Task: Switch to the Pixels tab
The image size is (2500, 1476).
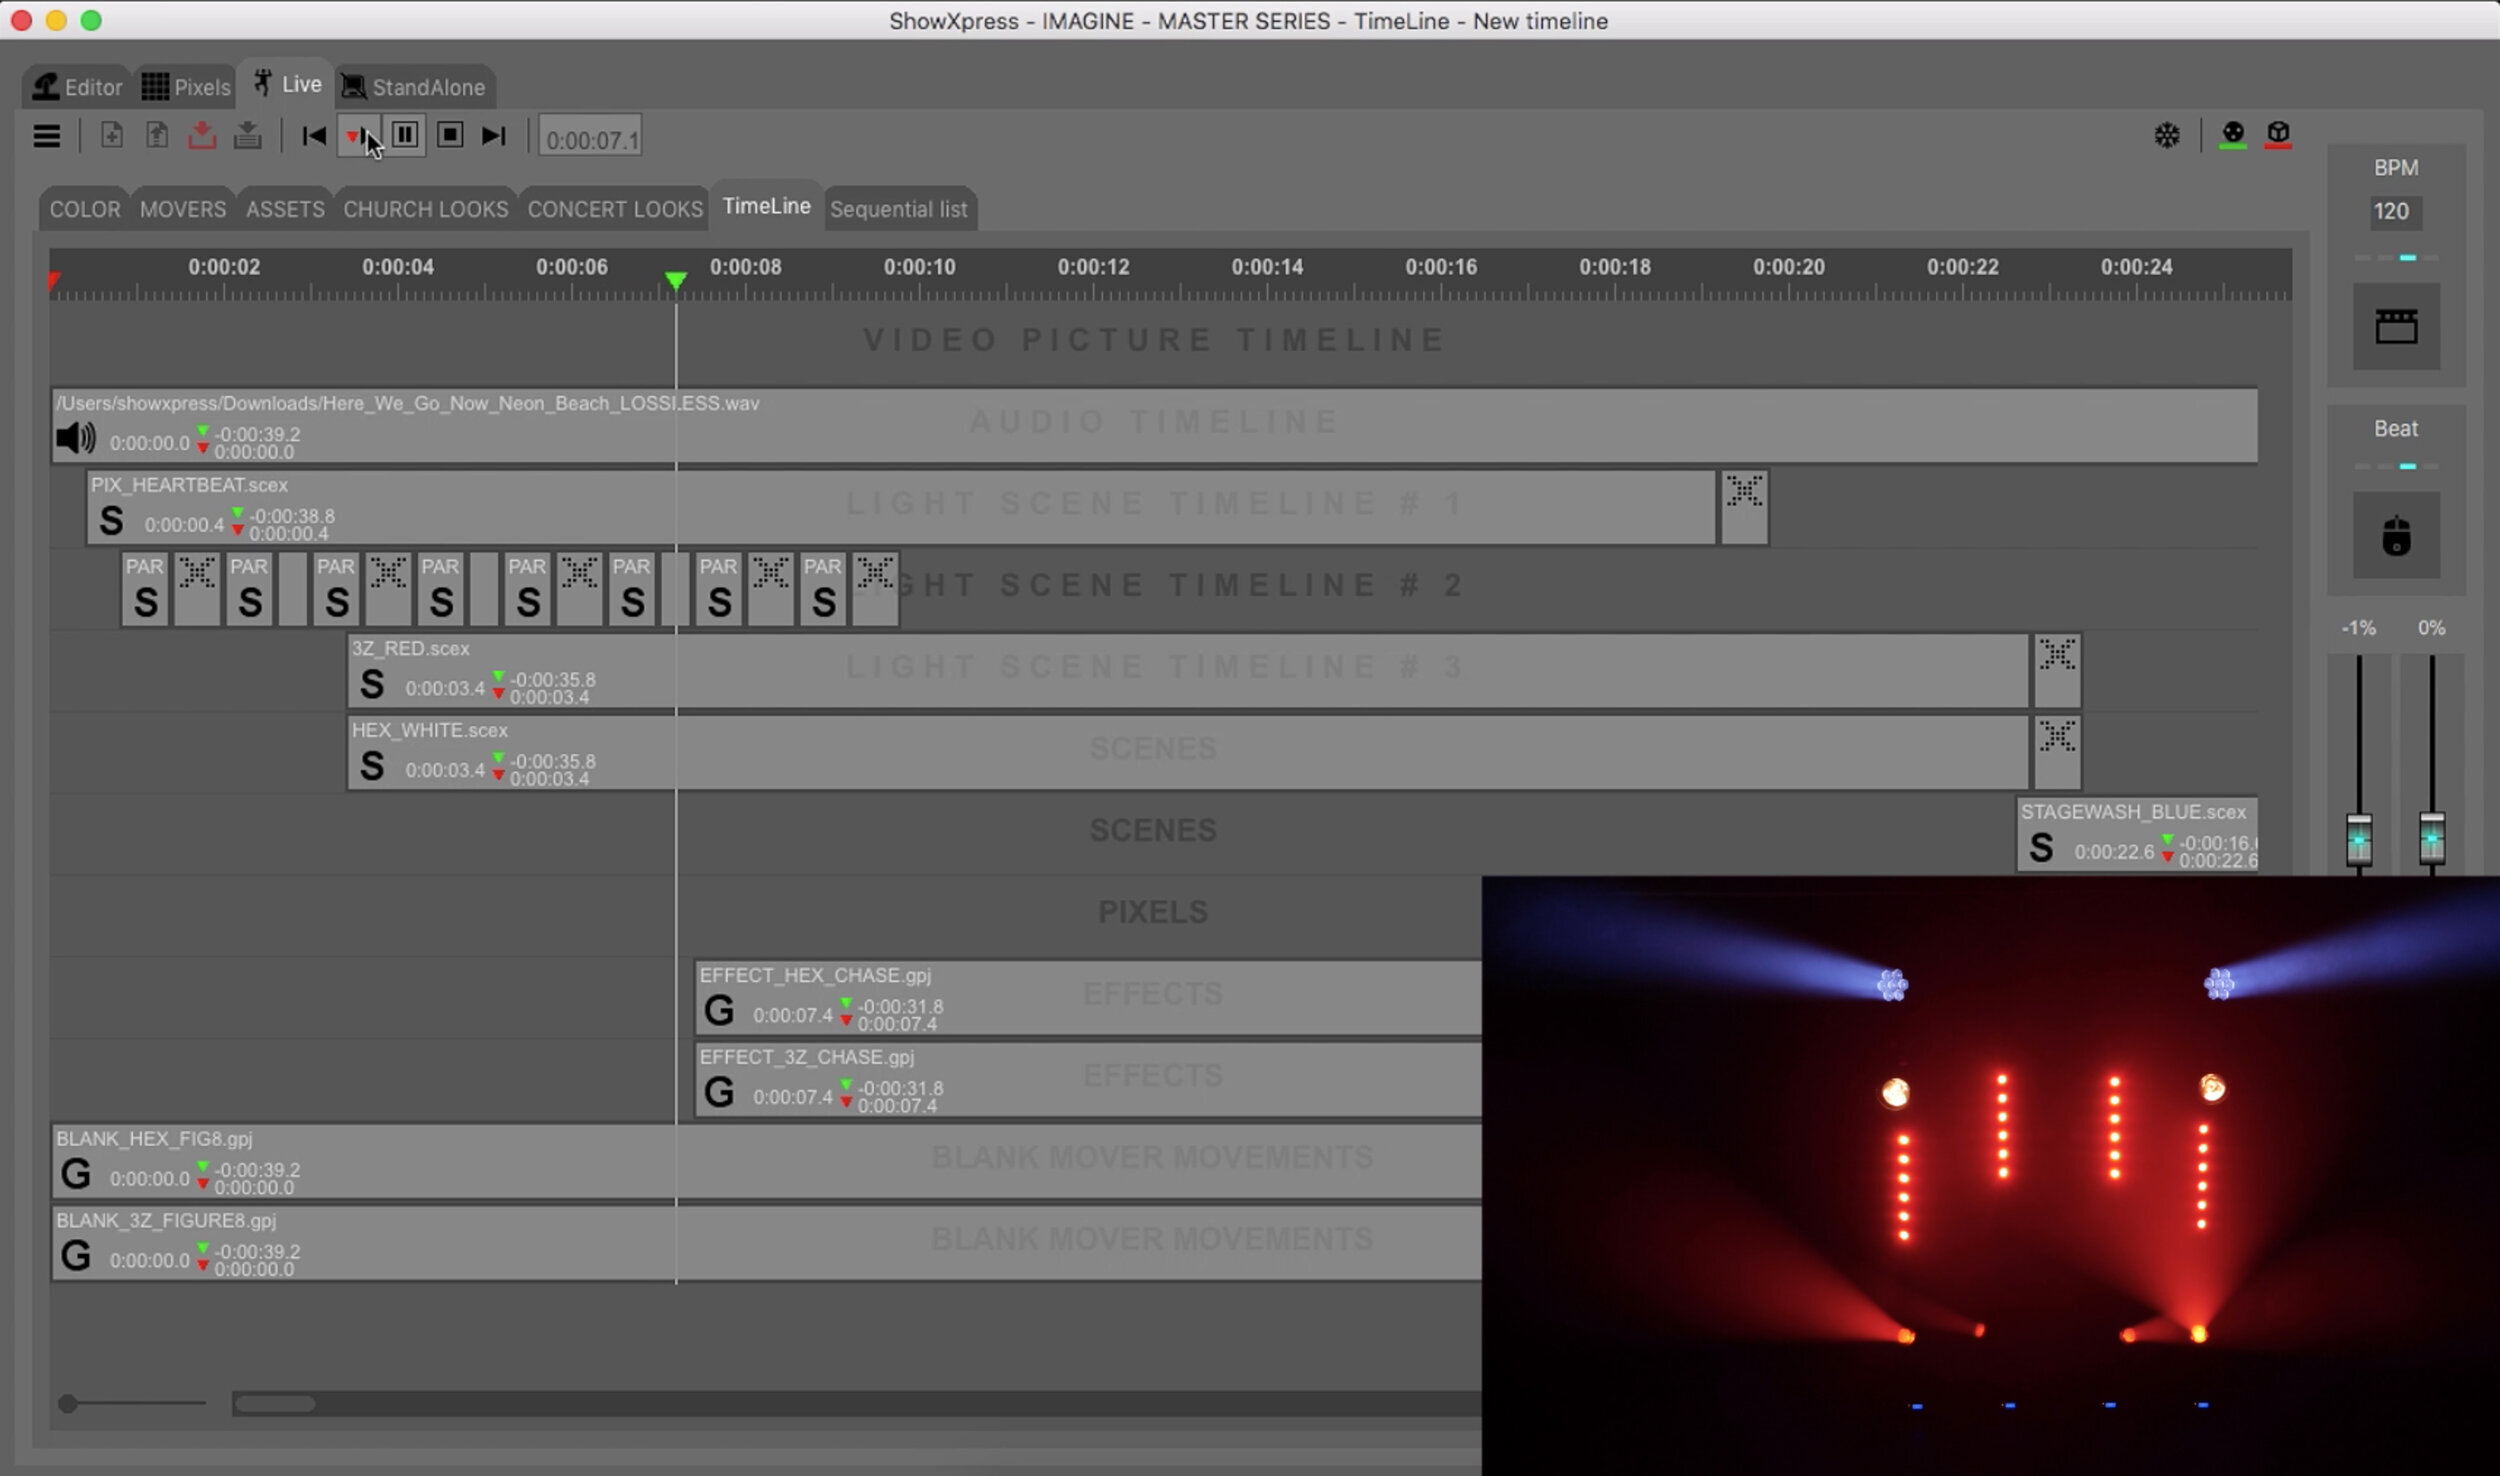Action: point(186,87)
